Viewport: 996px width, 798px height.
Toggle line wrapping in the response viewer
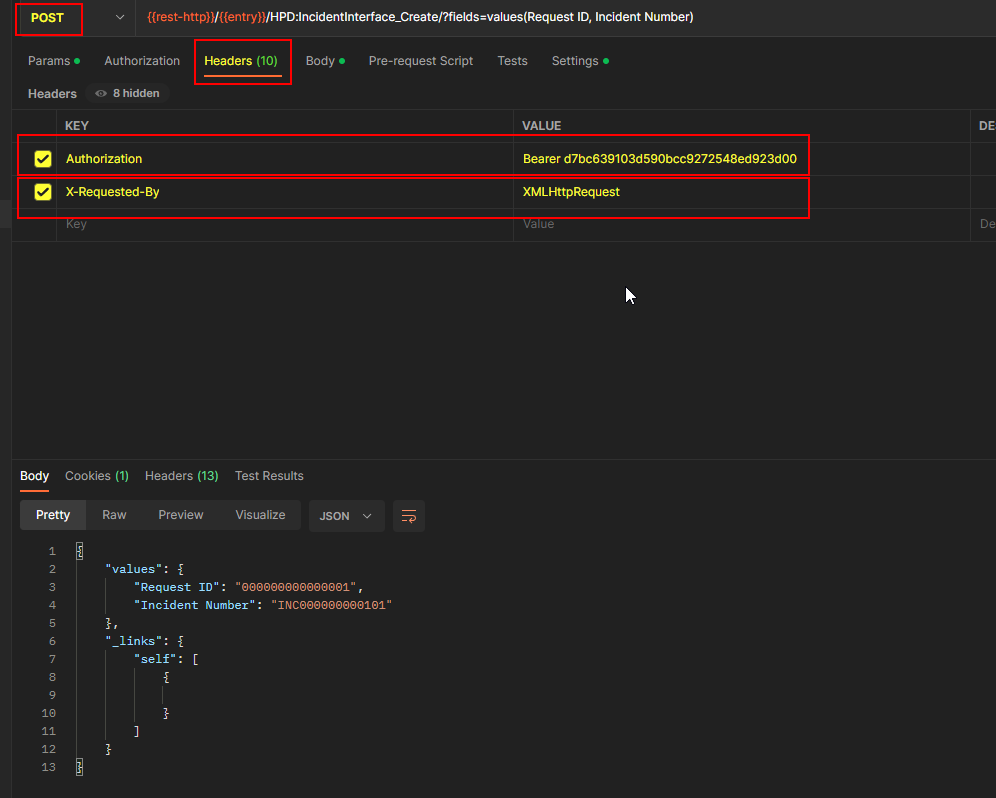point(408,515)
